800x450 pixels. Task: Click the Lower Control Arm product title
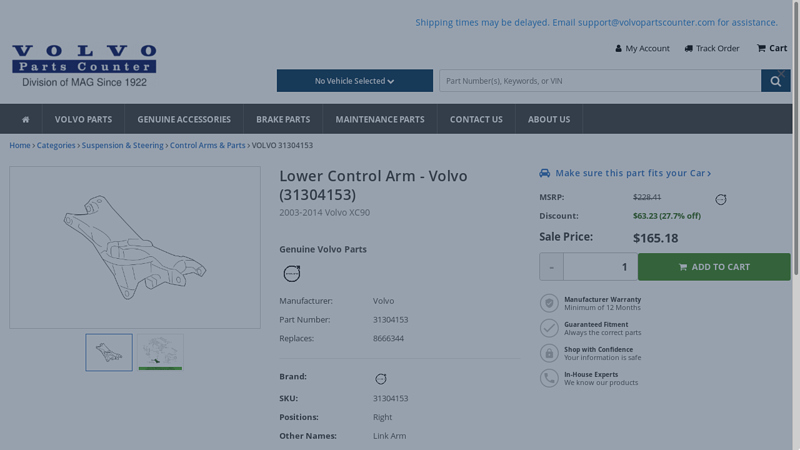pos(373,185)
